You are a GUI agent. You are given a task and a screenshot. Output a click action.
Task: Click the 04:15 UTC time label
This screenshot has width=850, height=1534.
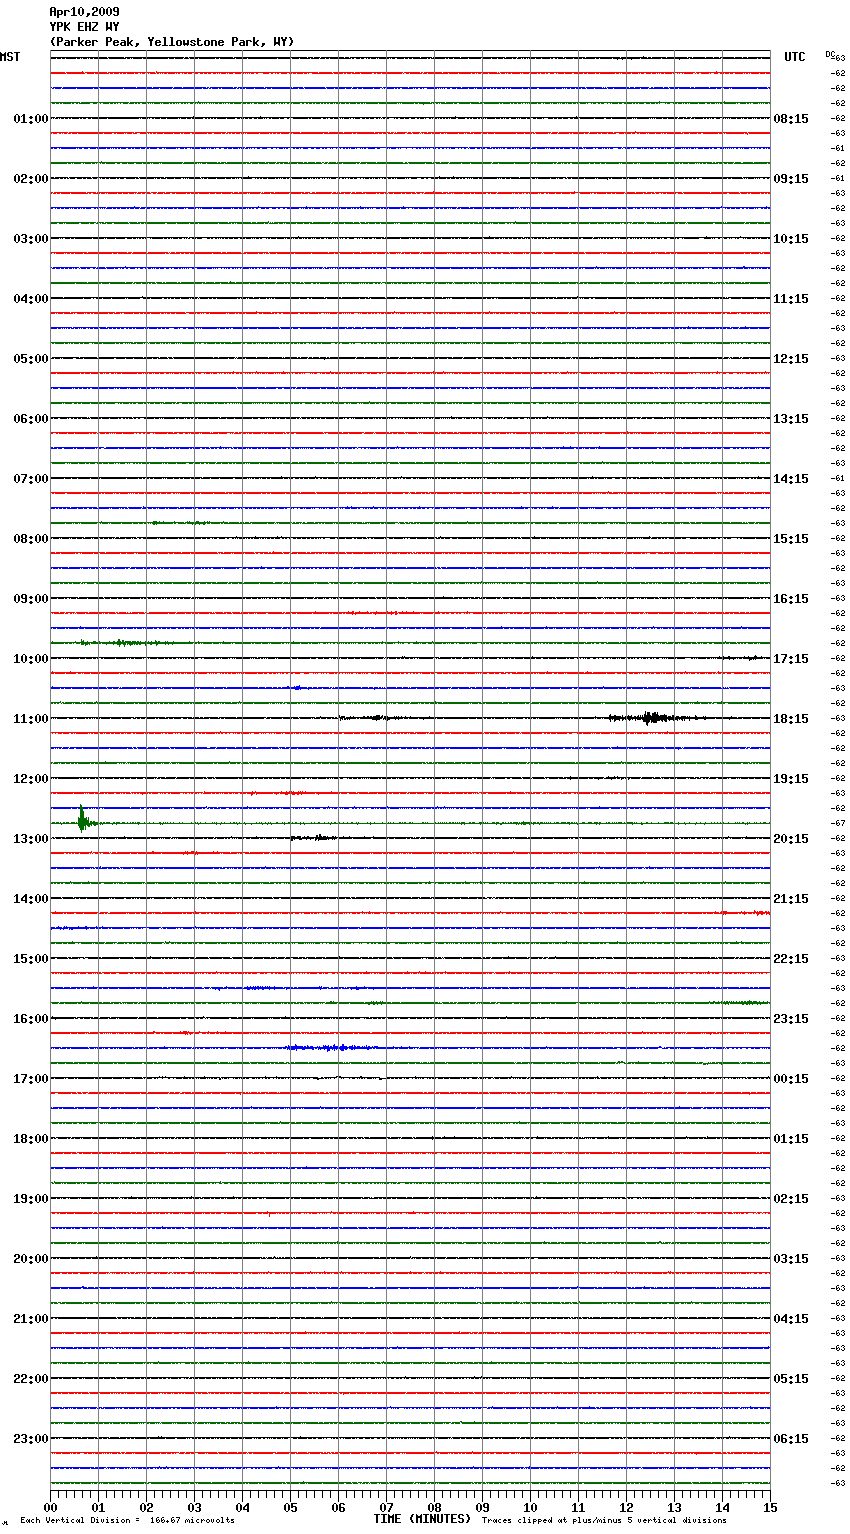pyautogui.click(x=791, y=1319)
